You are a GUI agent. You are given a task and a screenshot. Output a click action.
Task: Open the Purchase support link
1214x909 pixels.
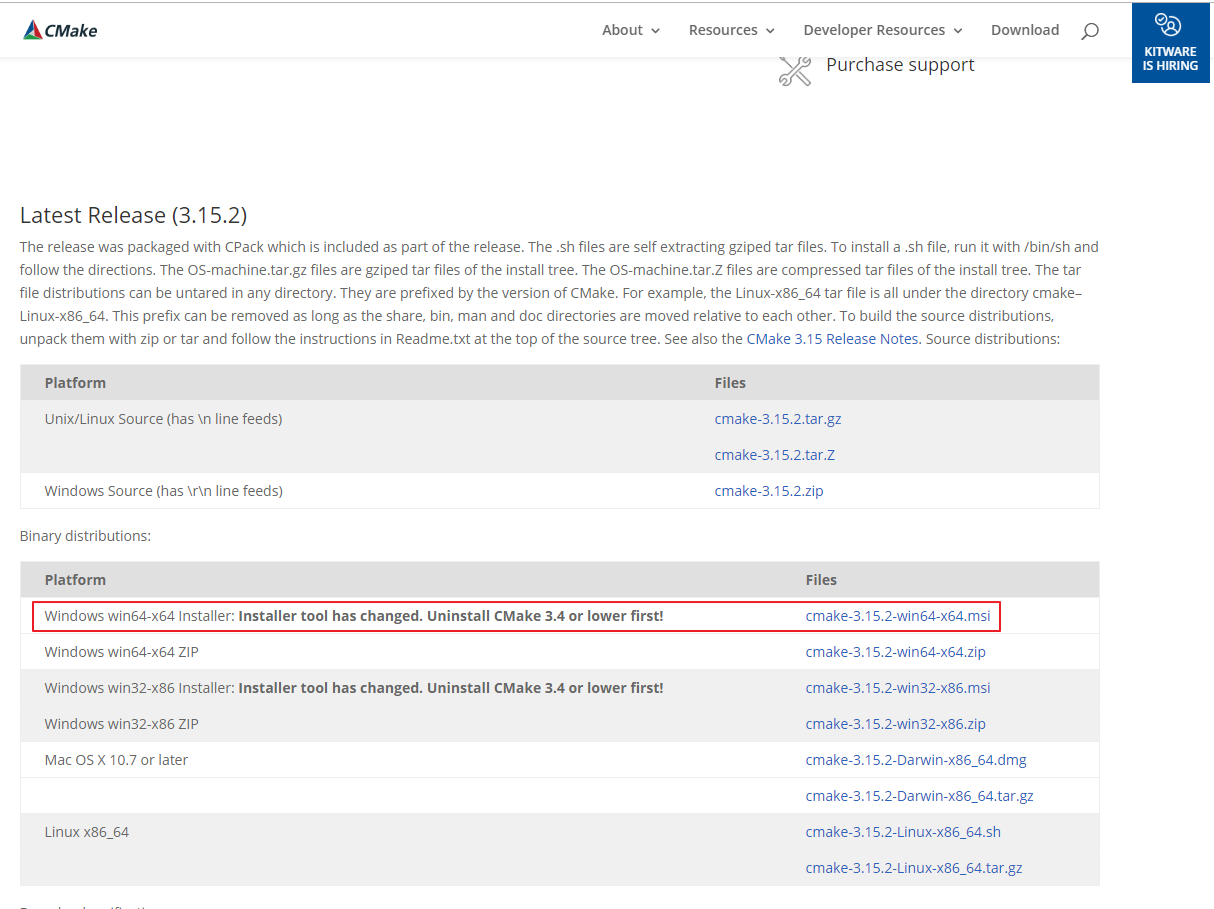click(x=900, y=65)
